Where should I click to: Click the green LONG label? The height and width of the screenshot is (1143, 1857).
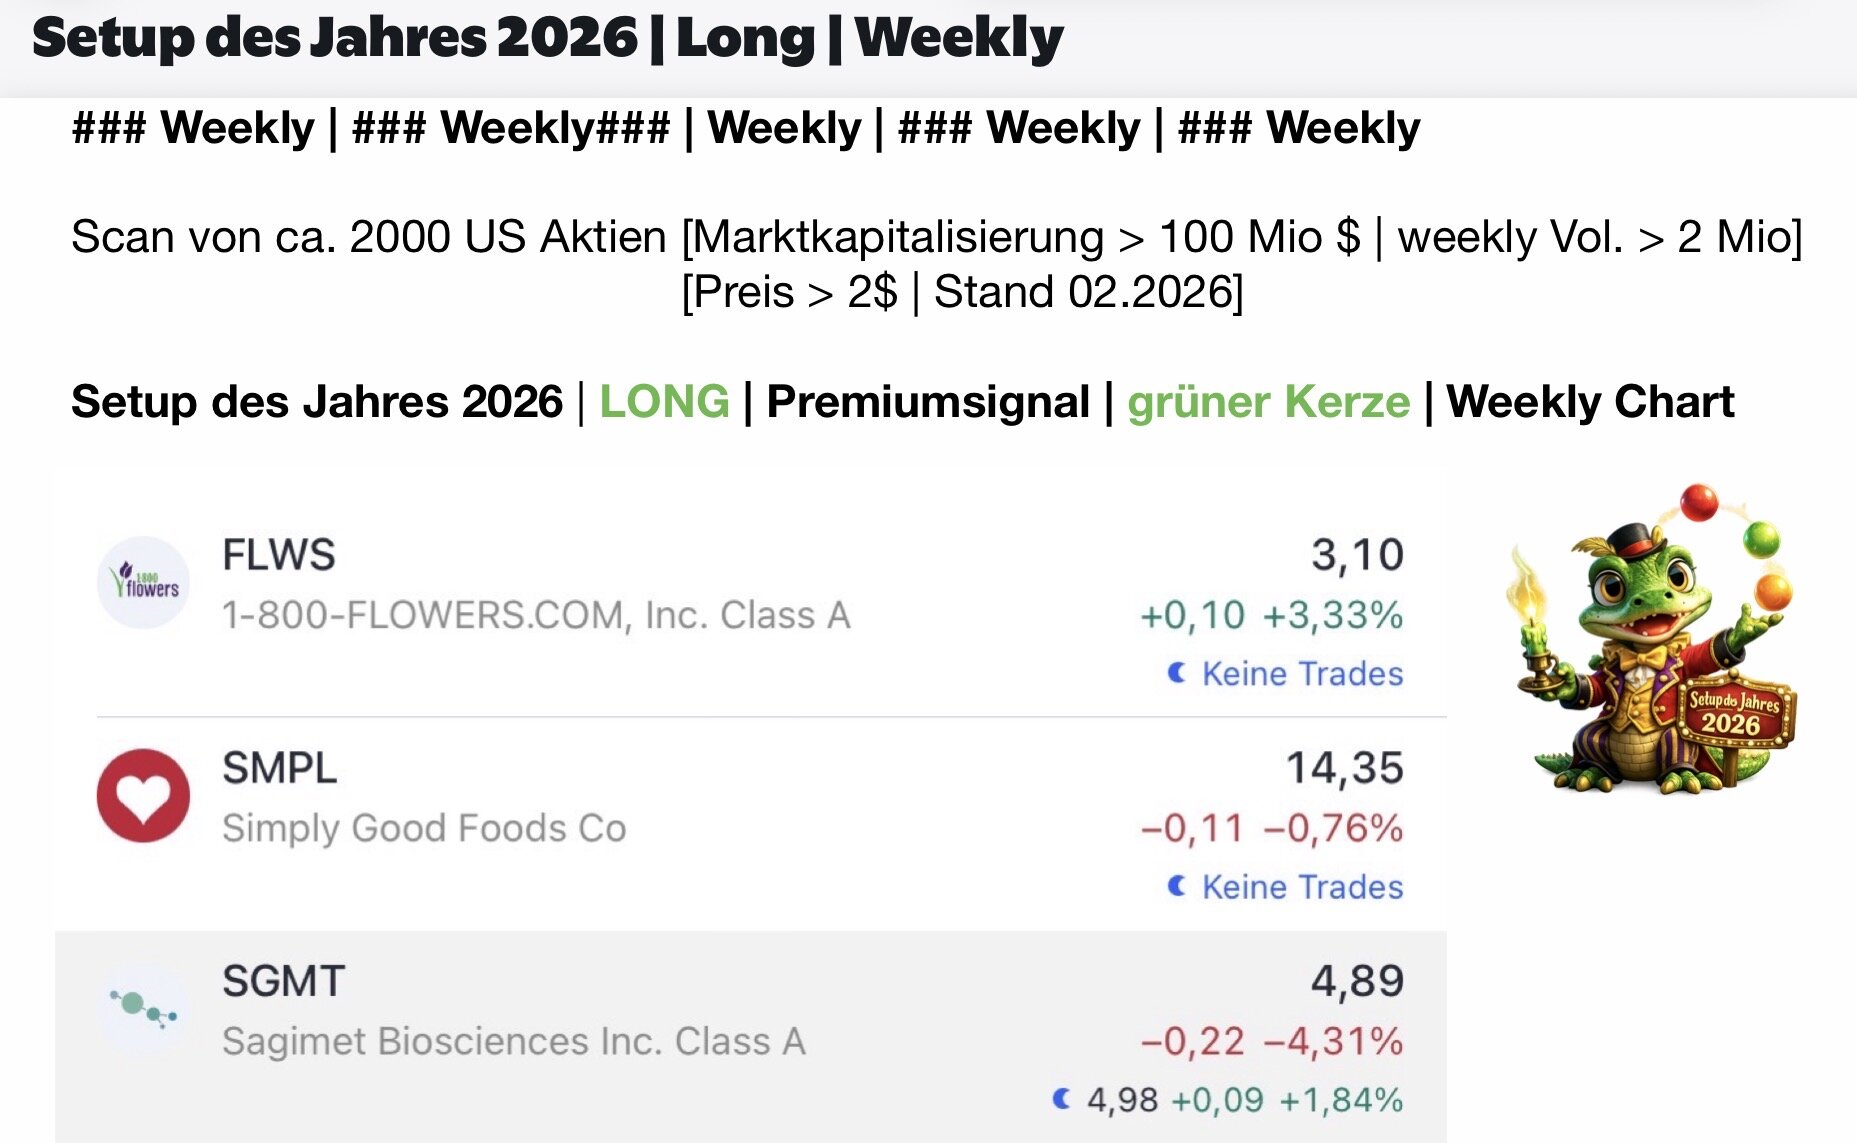664,402
